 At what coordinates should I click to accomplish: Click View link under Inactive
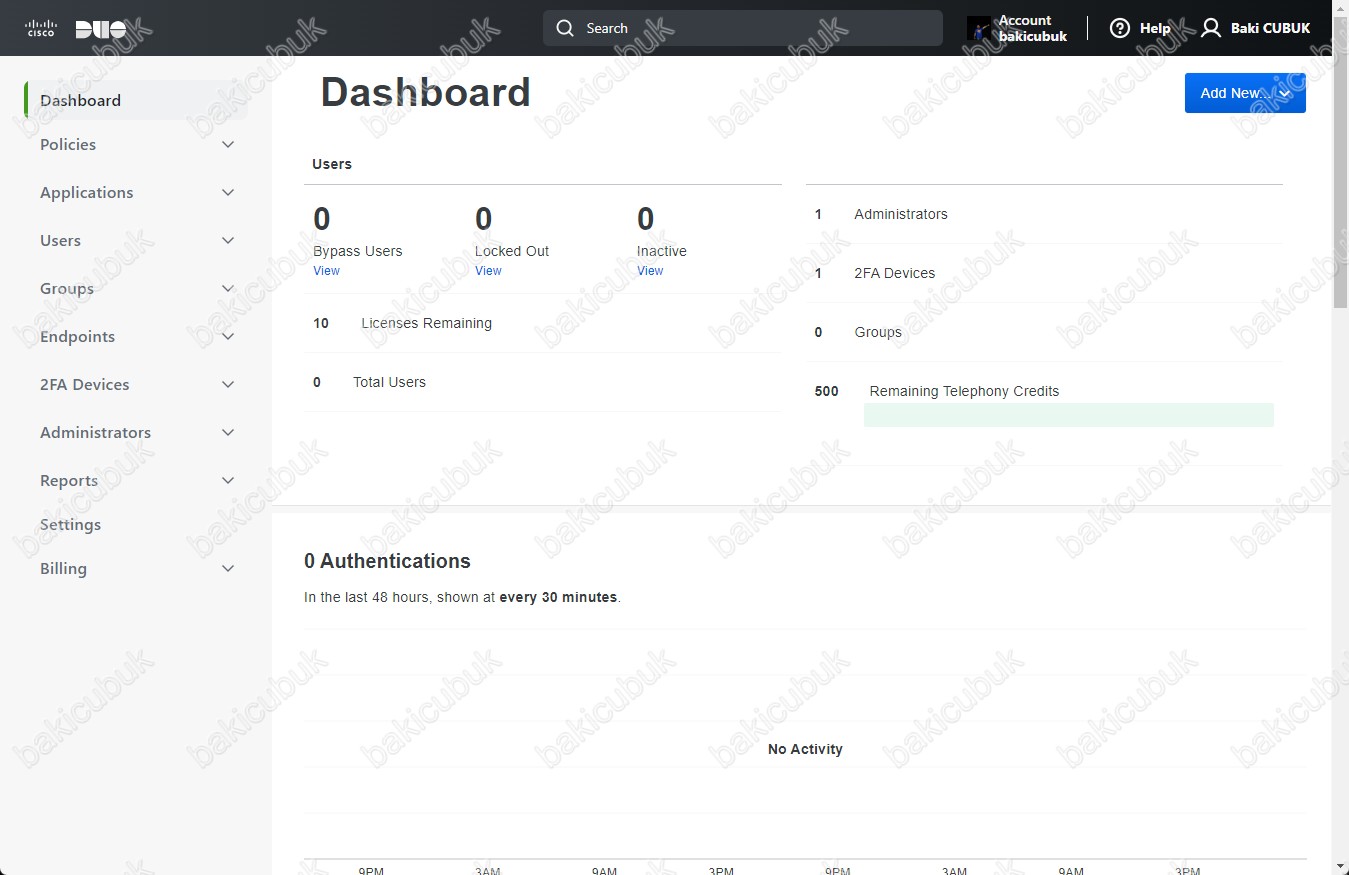click(x=650, y=271)
